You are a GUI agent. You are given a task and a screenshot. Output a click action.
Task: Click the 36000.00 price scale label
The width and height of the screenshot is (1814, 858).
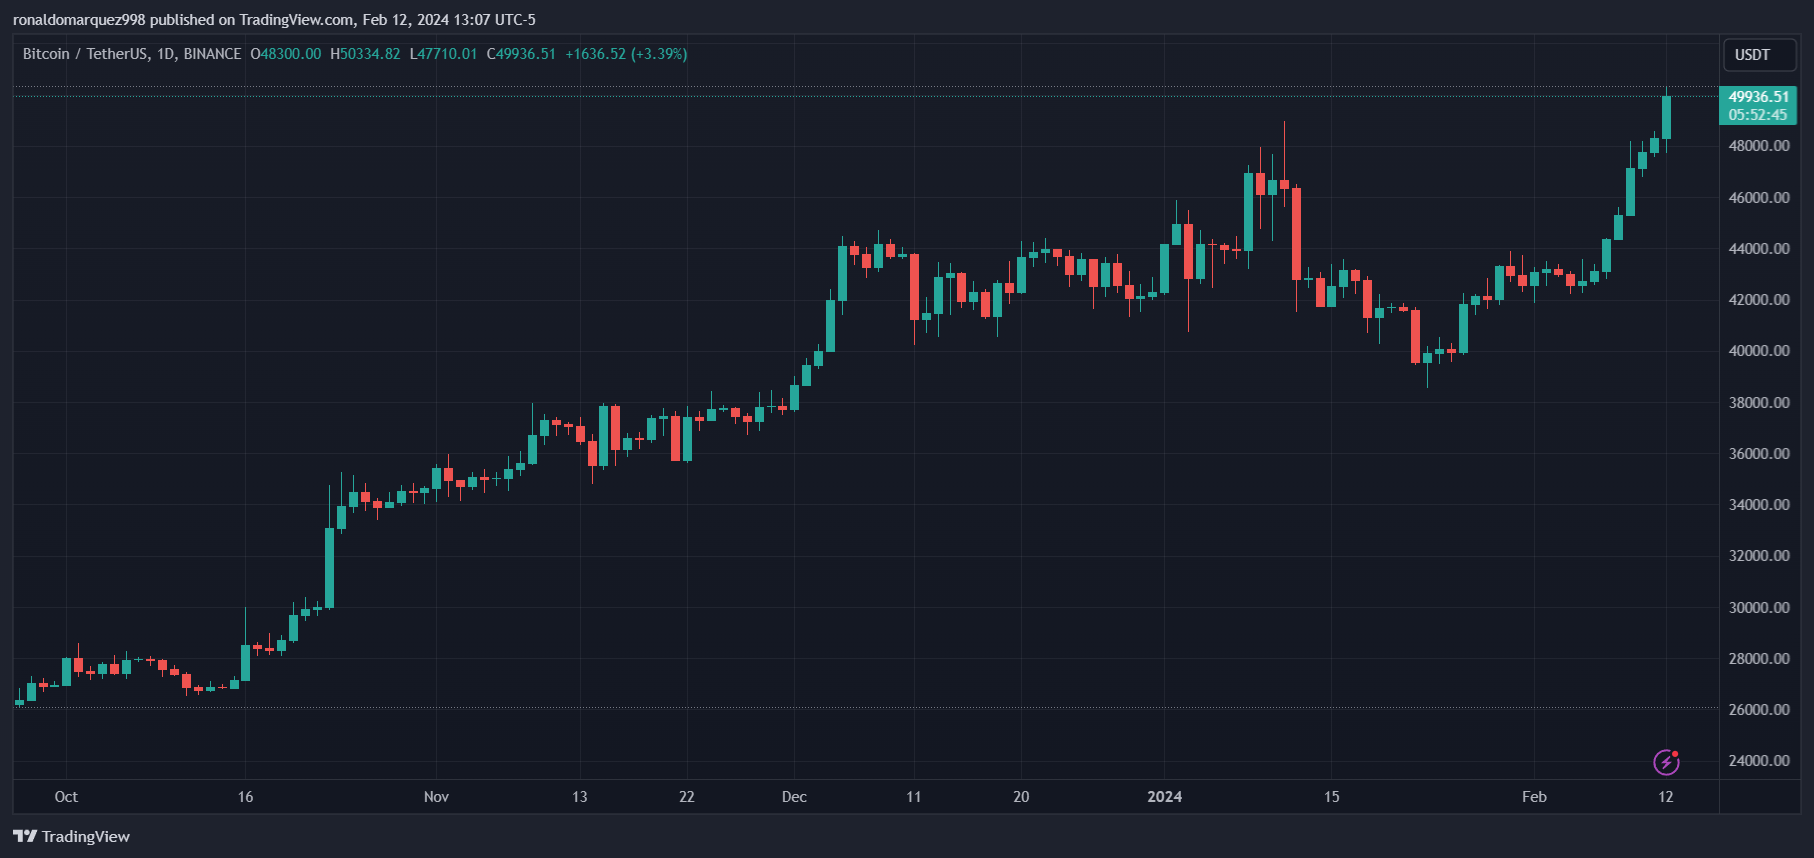pos(1759,454)
